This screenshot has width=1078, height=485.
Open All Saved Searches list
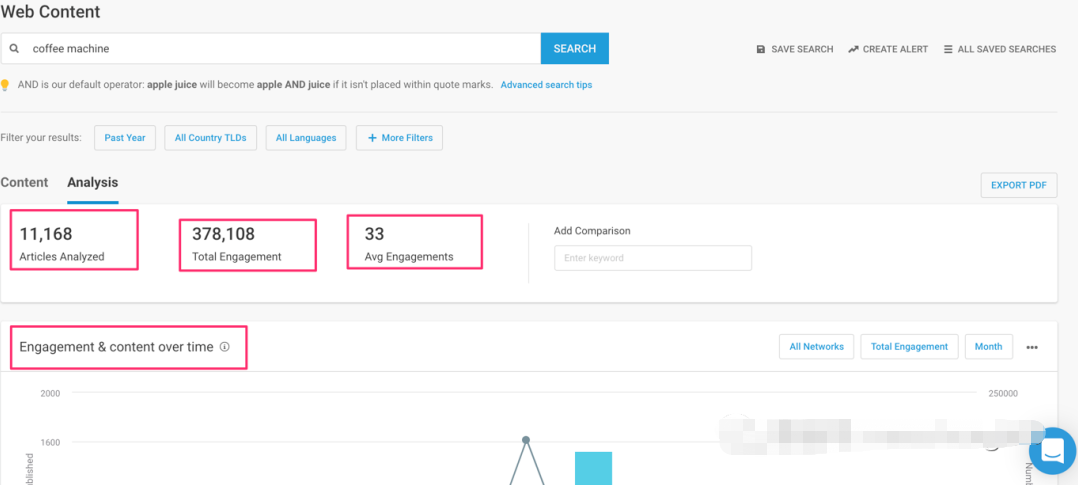999,49
